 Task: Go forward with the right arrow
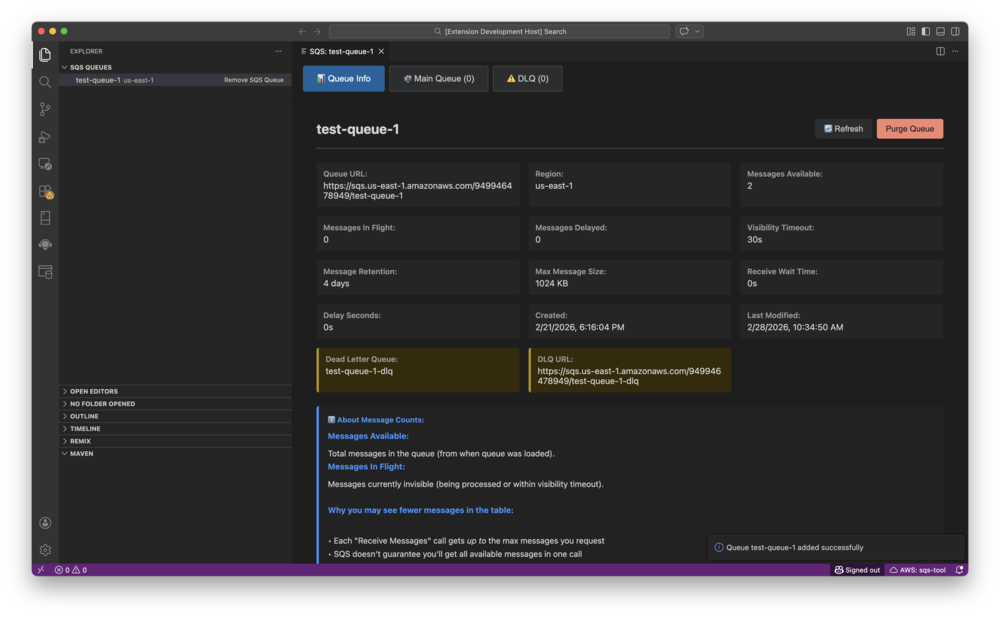pos(317,31)
